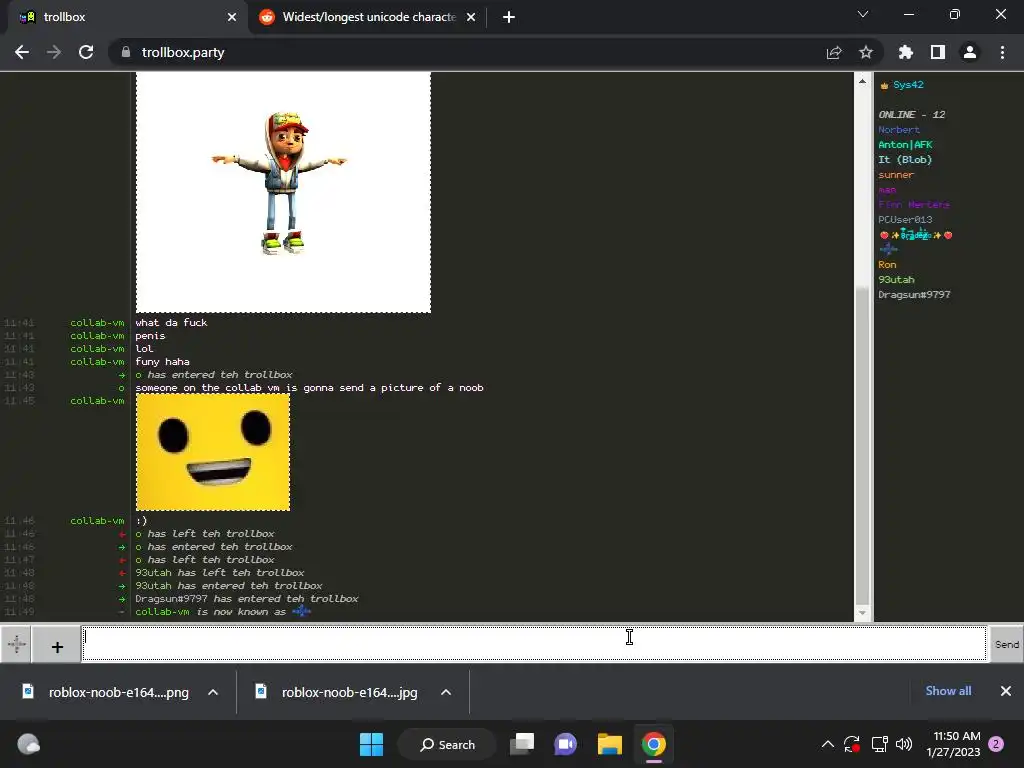Show hidden tray icons chevron
The width and height of the screenshot is (1024, 768).
[x=827, y=744]
